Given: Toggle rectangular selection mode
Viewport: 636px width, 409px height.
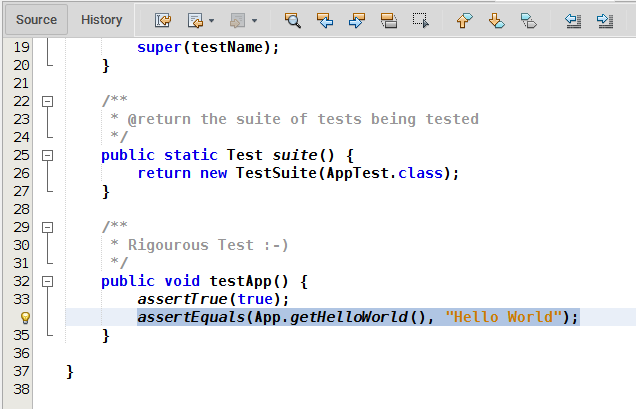Looking at the screenshot, I should tap(421, 19).
